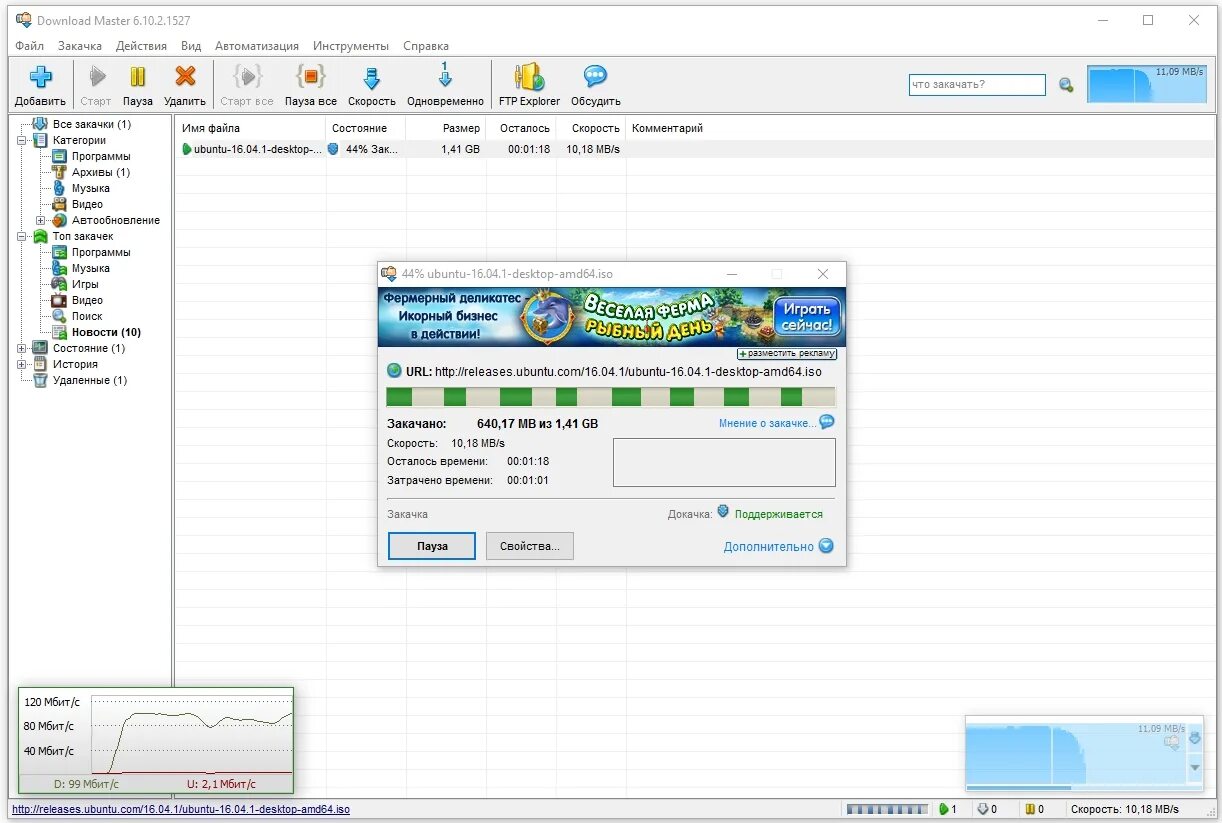Click the Комментарий column header
This screenshot has height=823, width=1222.
(667, 128)
